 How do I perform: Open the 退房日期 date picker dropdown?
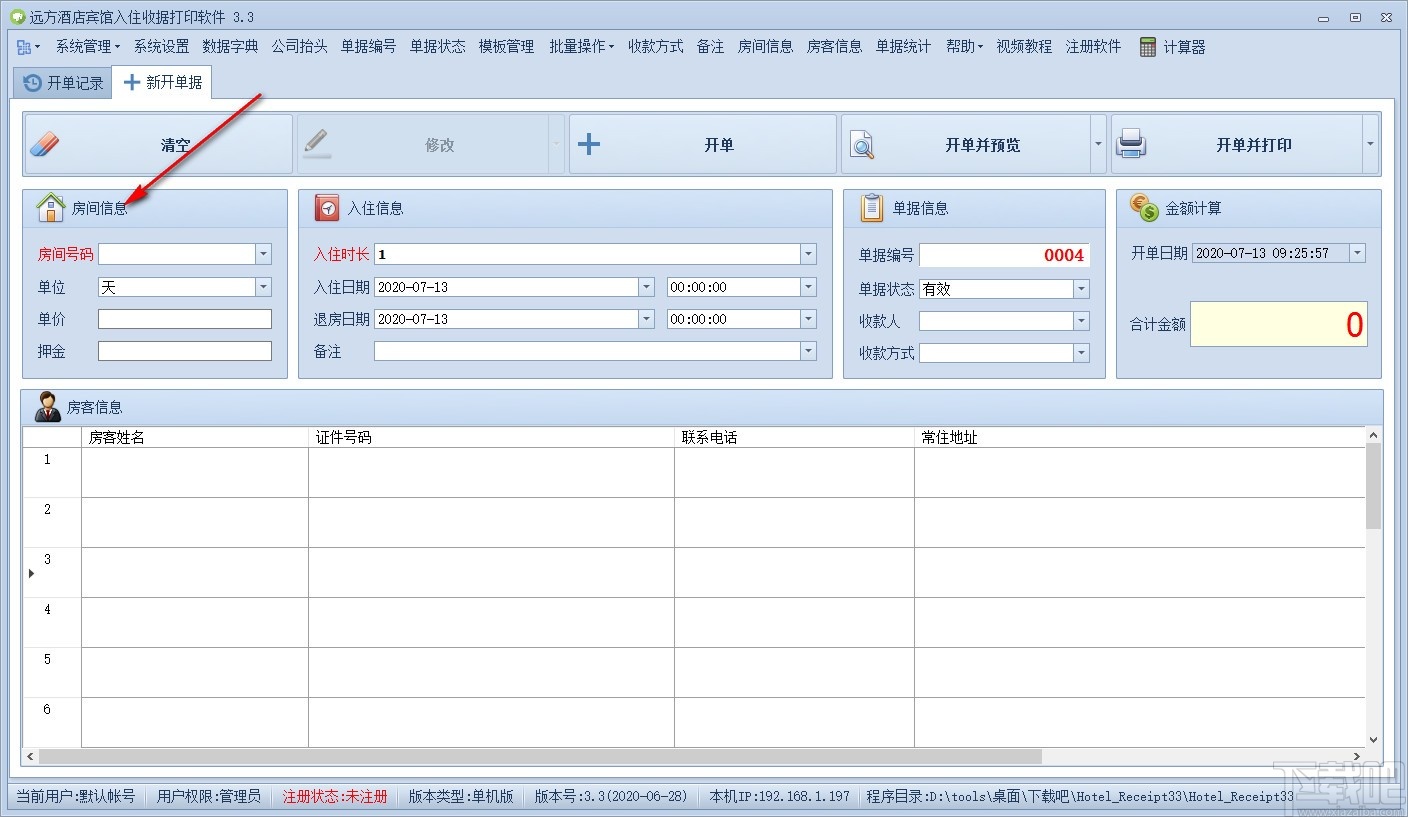[x=646, y=319]
